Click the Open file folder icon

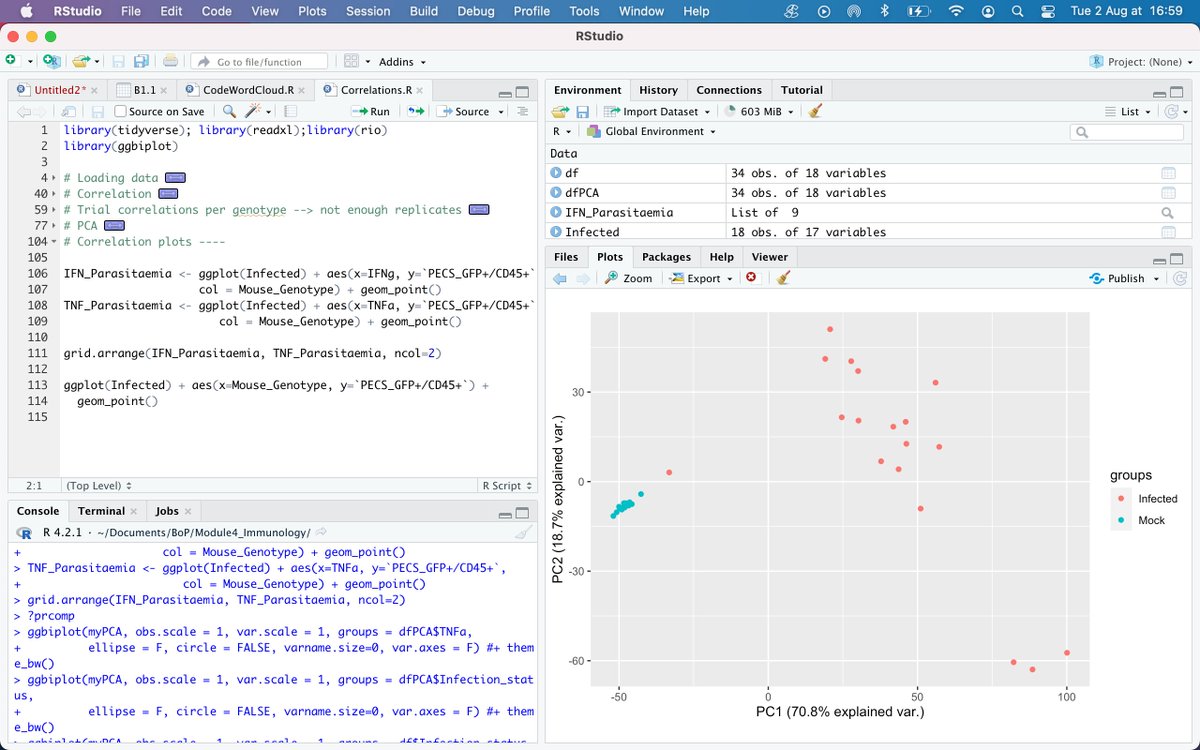click(81, 61)
